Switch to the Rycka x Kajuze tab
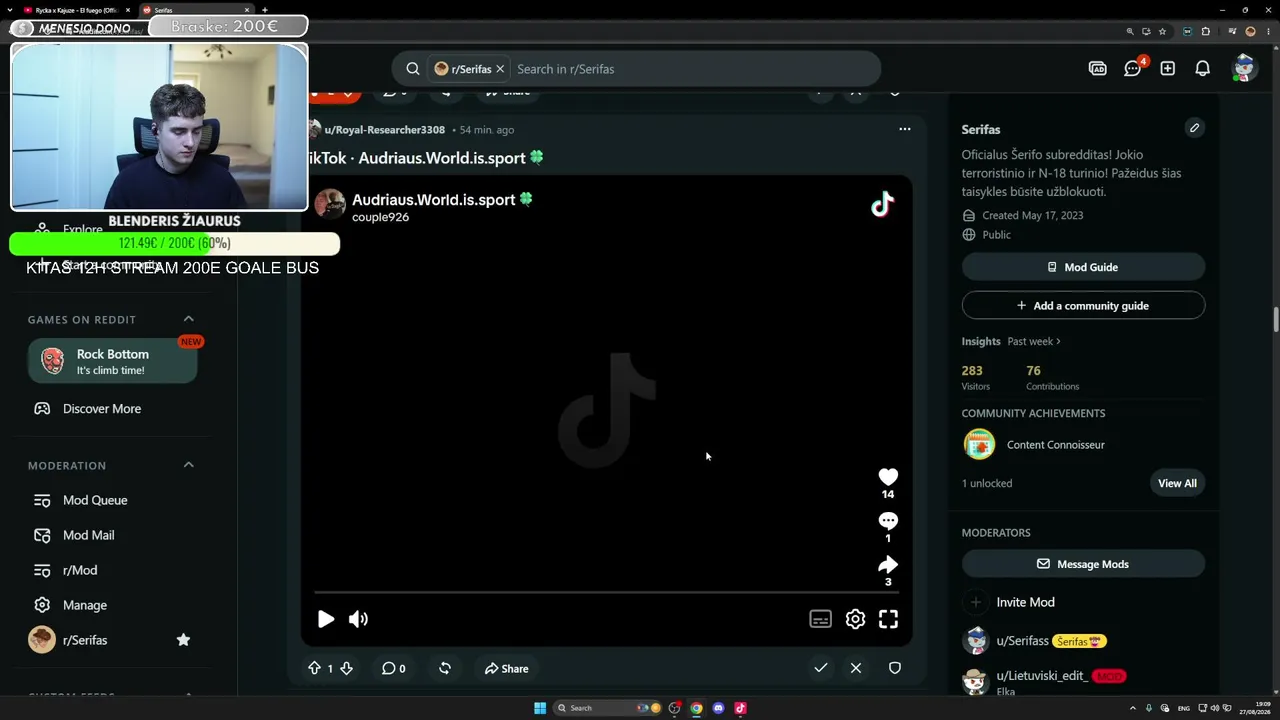The height and width of the screenshot is (720, 1280). pyautogui.click(x=77, y=10)
